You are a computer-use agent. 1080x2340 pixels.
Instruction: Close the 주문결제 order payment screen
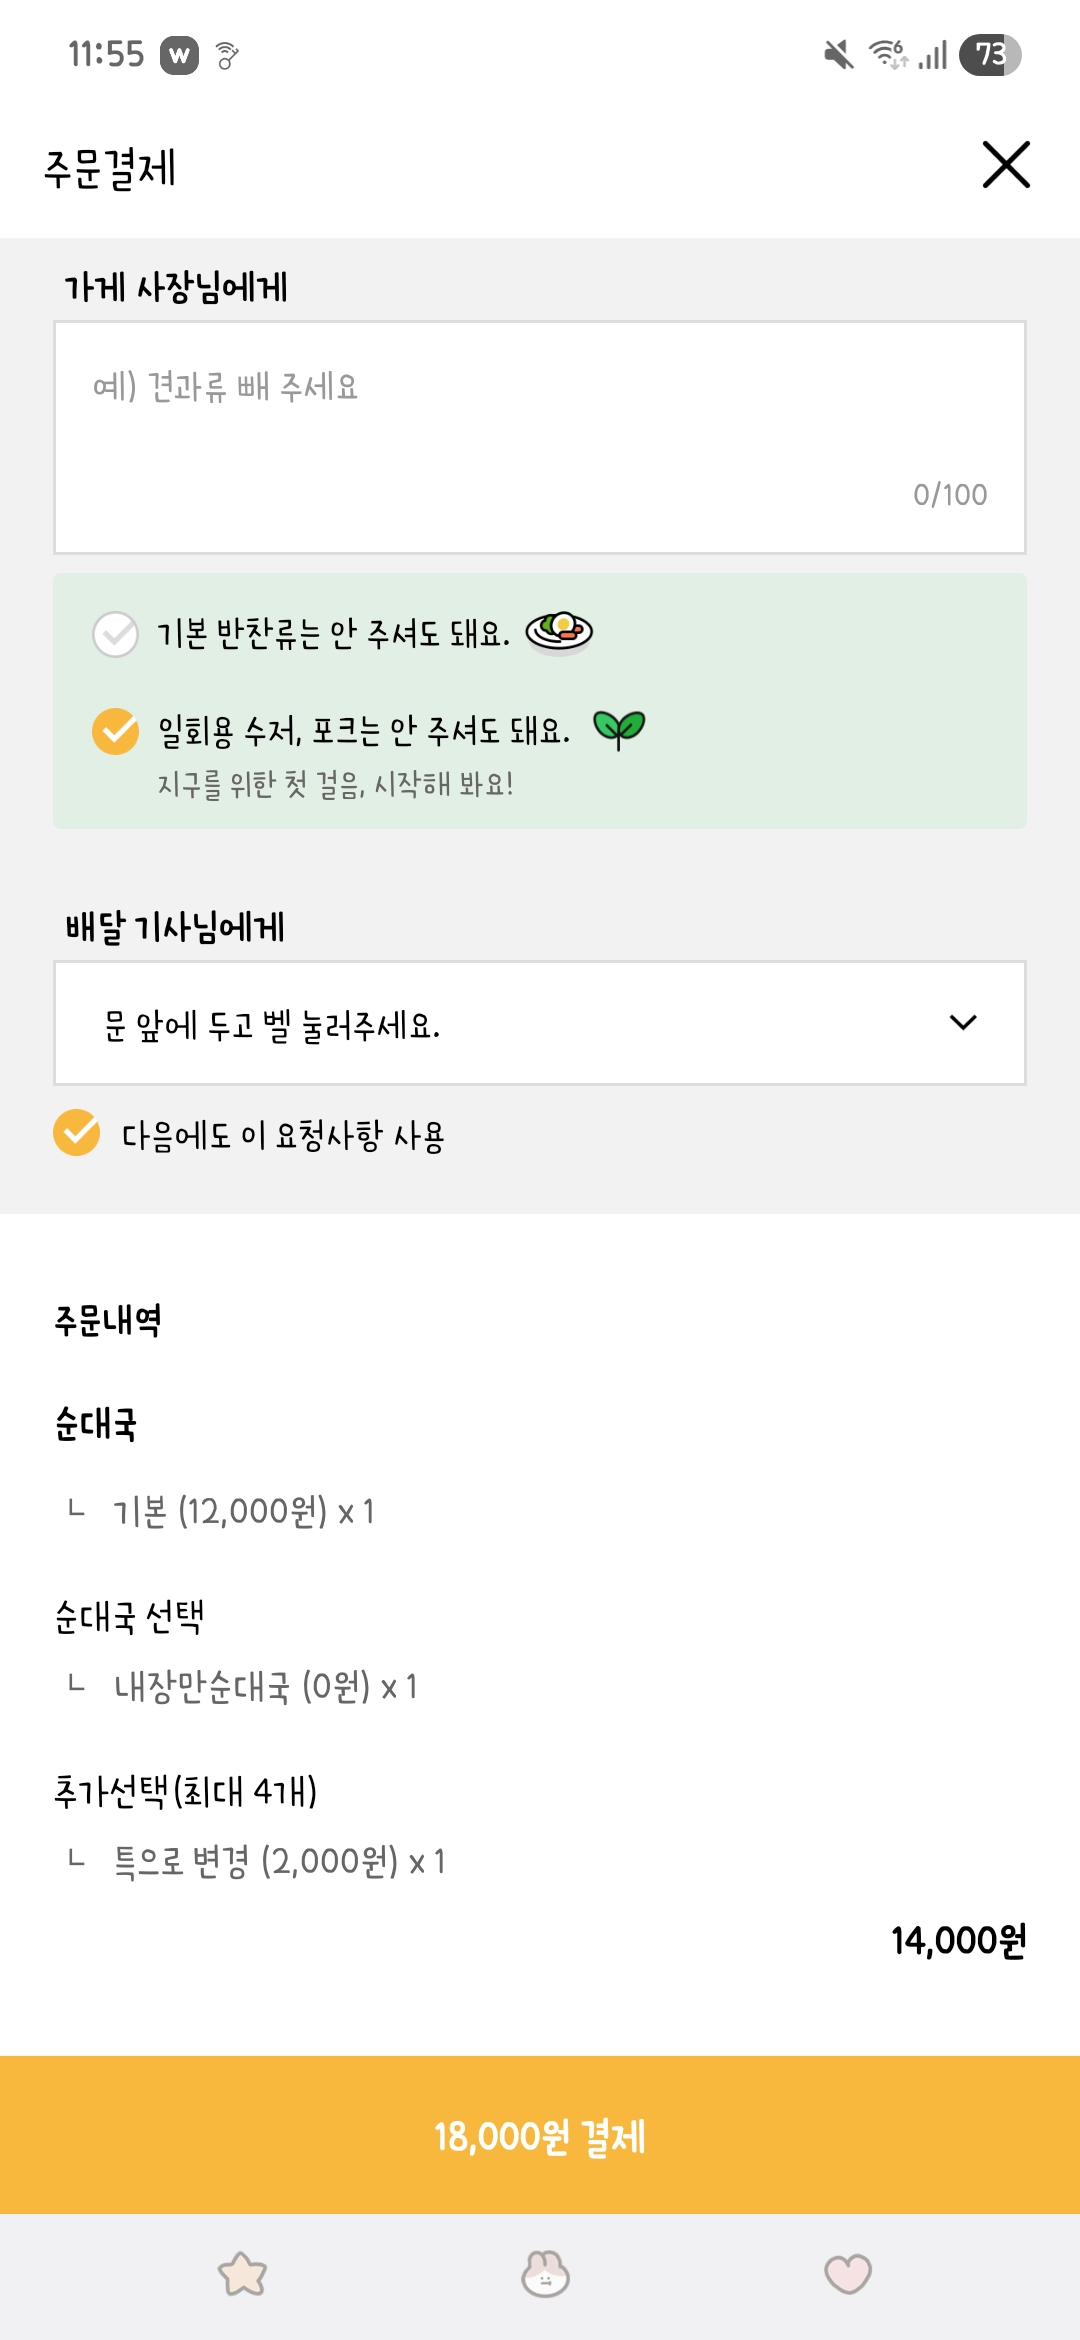[1006, 165]
